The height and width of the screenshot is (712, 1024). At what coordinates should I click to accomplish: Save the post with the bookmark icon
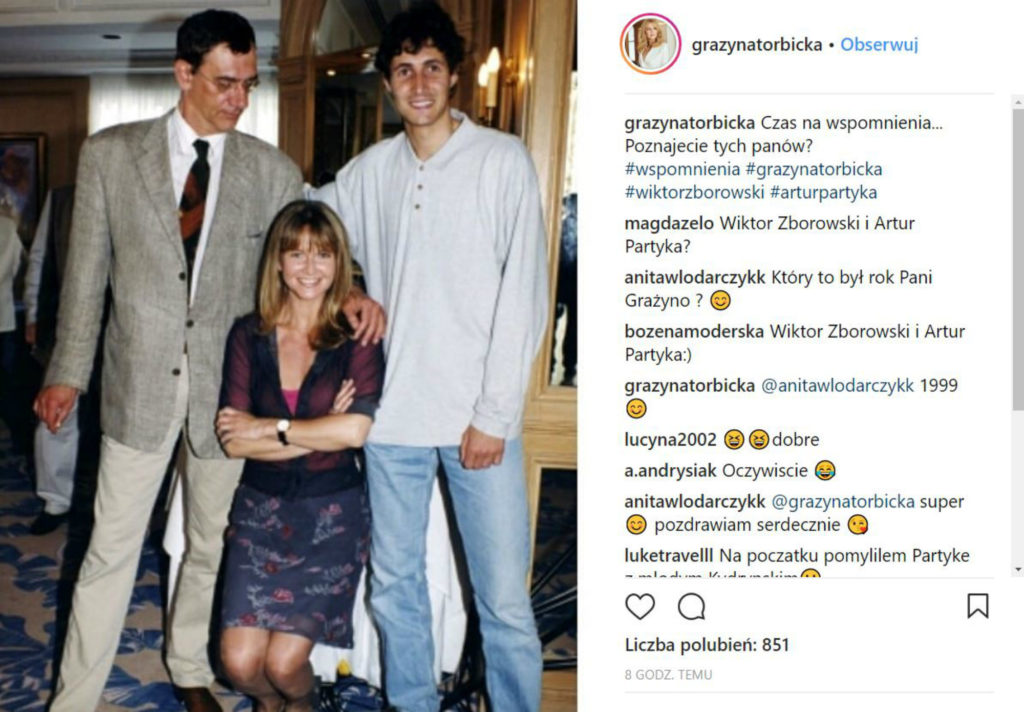(978, 606)
